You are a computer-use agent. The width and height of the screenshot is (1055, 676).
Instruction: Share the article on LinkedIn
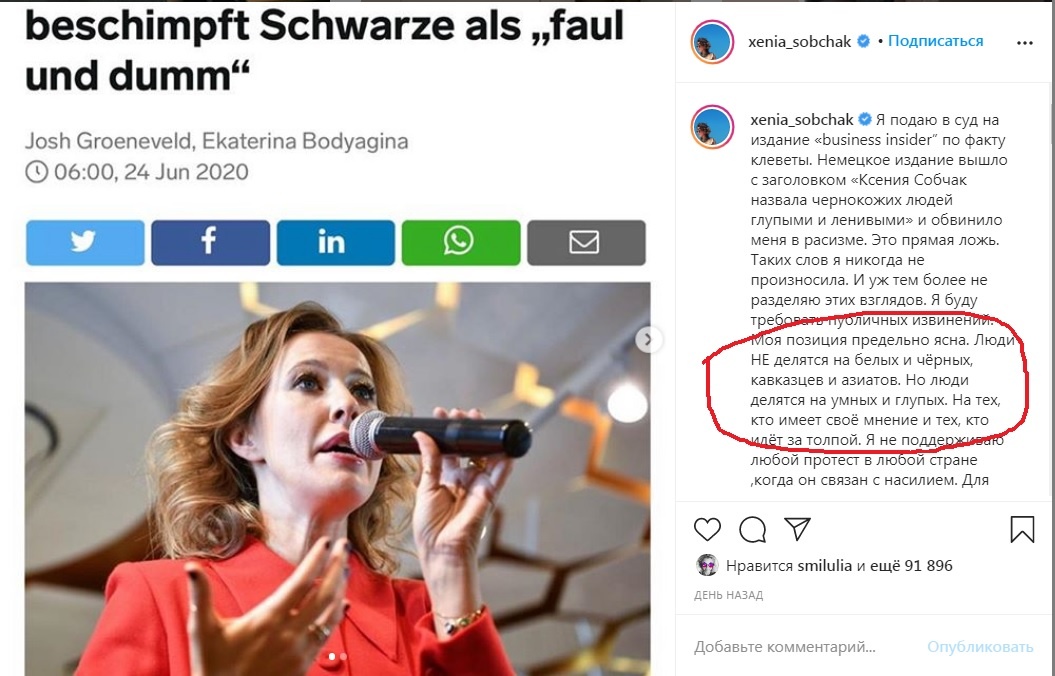tap(335, 242)
